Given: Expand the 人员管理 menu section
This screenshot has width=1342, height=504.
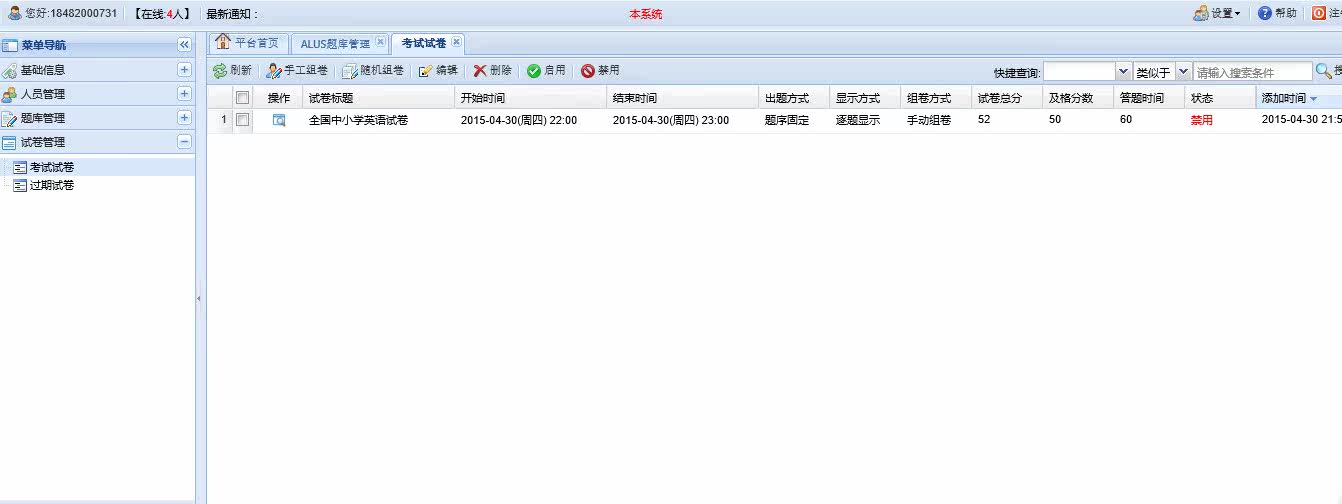Looking at the screenshot, I should tap(184, 93).
